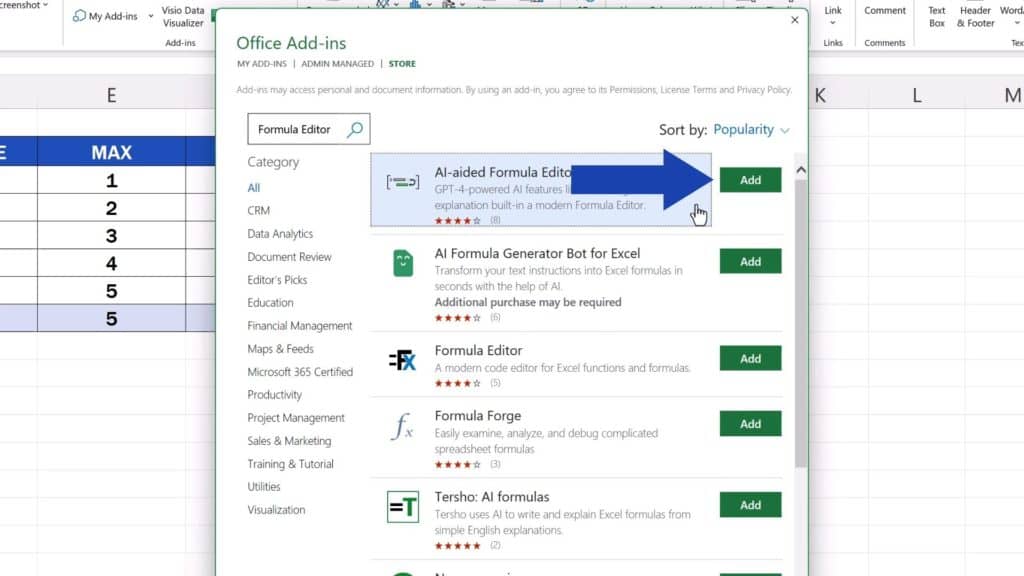
Task: Filter by Training & Tutorial category
Action: [291, 464]
